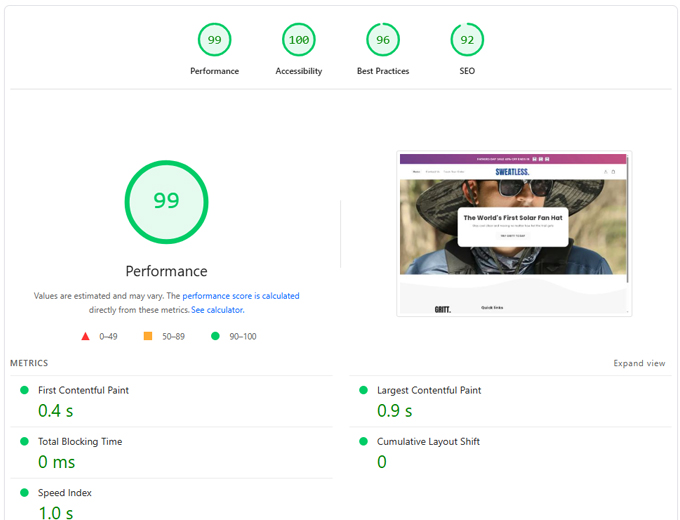Expand the Total Blocking Time metric
The image size is (680, 520).
pyautogui.click(x=80, y=441)
